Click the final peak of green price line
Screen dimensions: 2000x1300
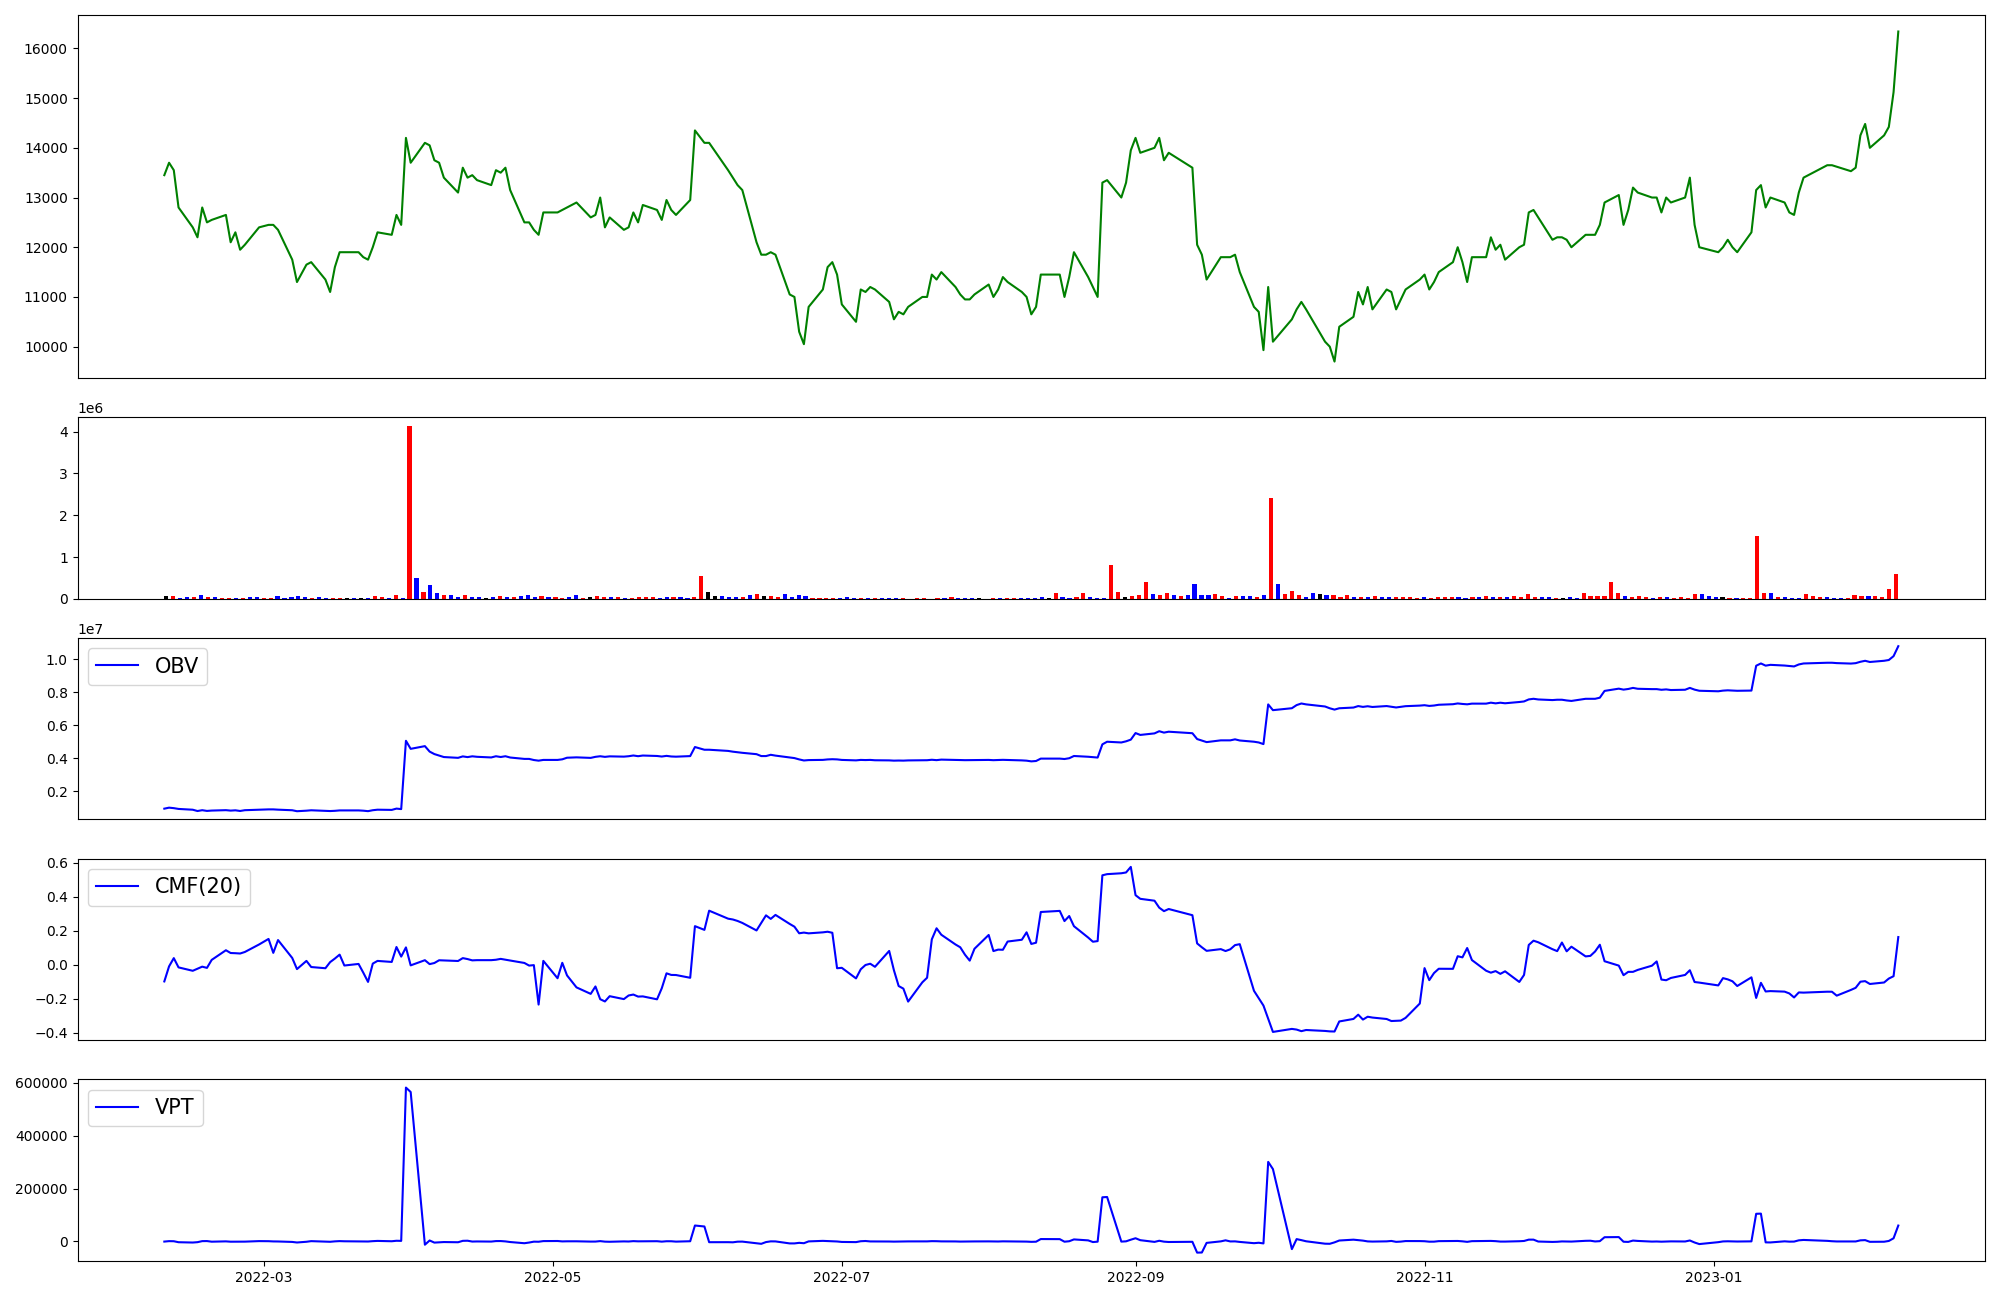pos(1898,32)
